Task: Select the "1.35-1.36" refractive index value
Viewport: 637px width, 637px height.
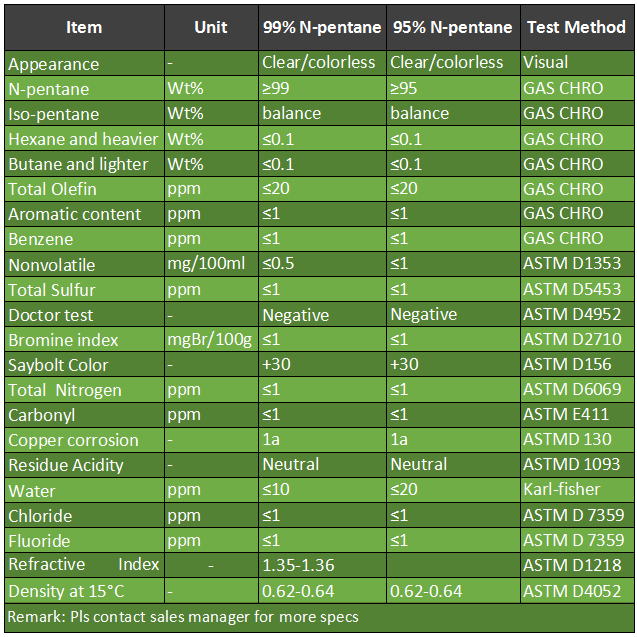Action: pos(299,565)
